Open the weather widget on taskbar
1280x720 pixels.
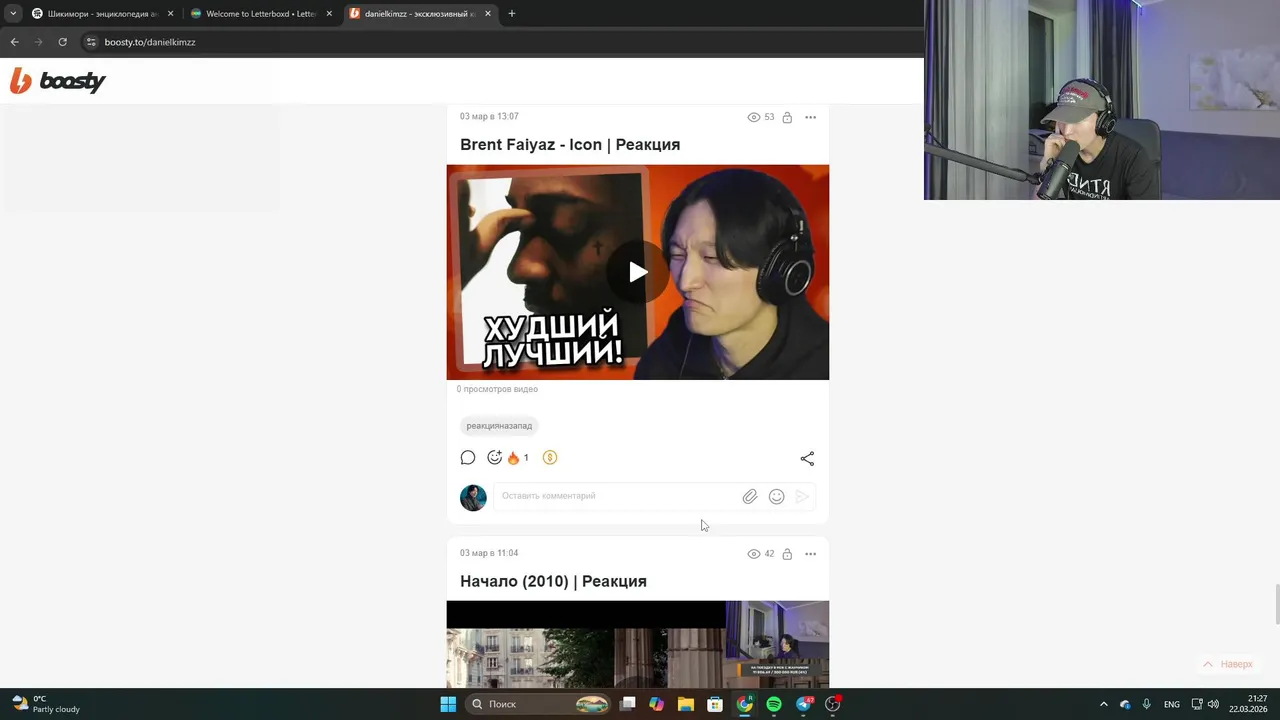coord(45,704)
